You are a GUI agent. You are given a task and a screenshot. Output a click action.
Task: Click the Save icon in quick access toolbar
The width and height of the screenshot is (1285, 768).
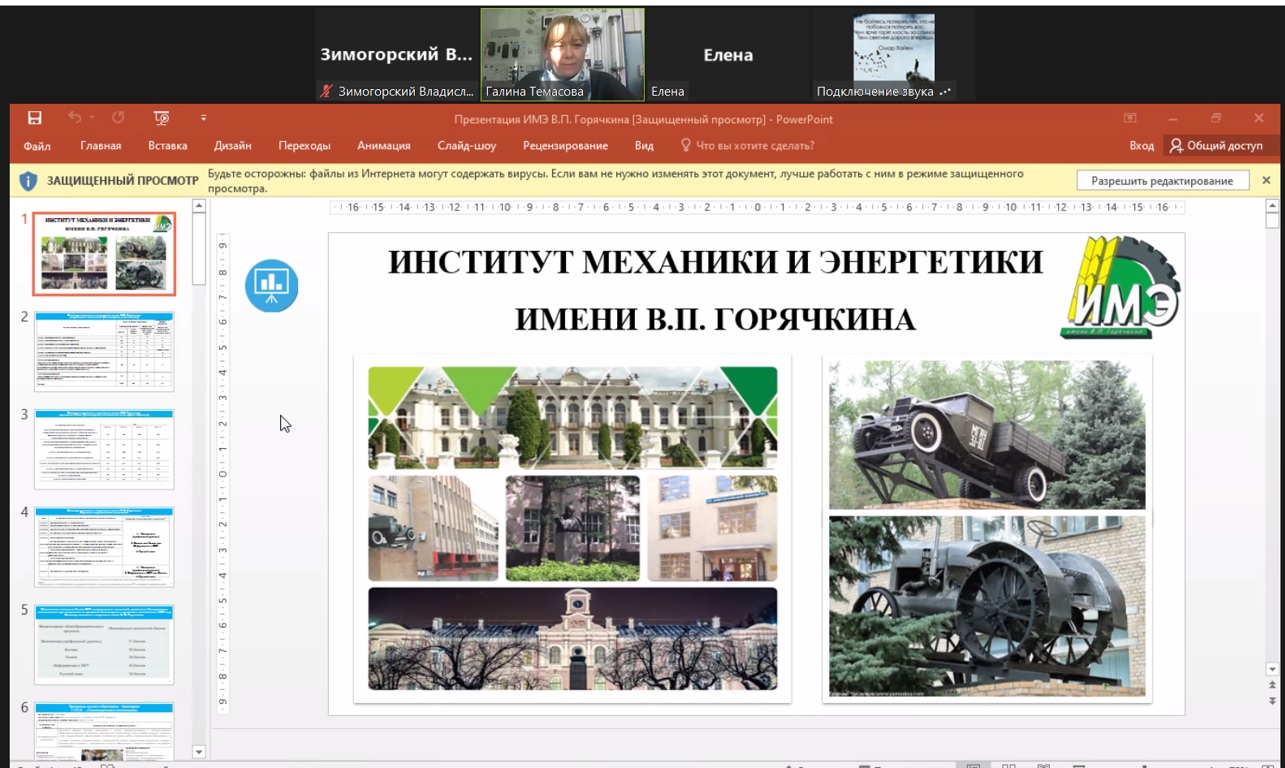coord(35,118)
